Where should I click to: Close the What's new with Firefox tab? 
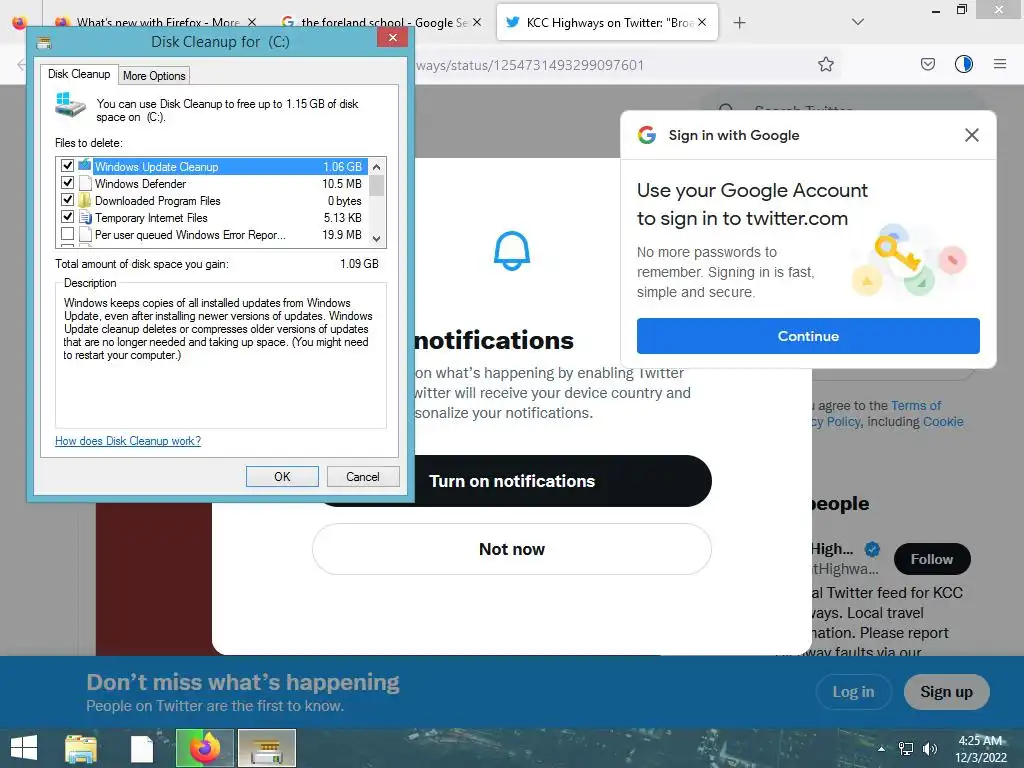click(252, 22)
